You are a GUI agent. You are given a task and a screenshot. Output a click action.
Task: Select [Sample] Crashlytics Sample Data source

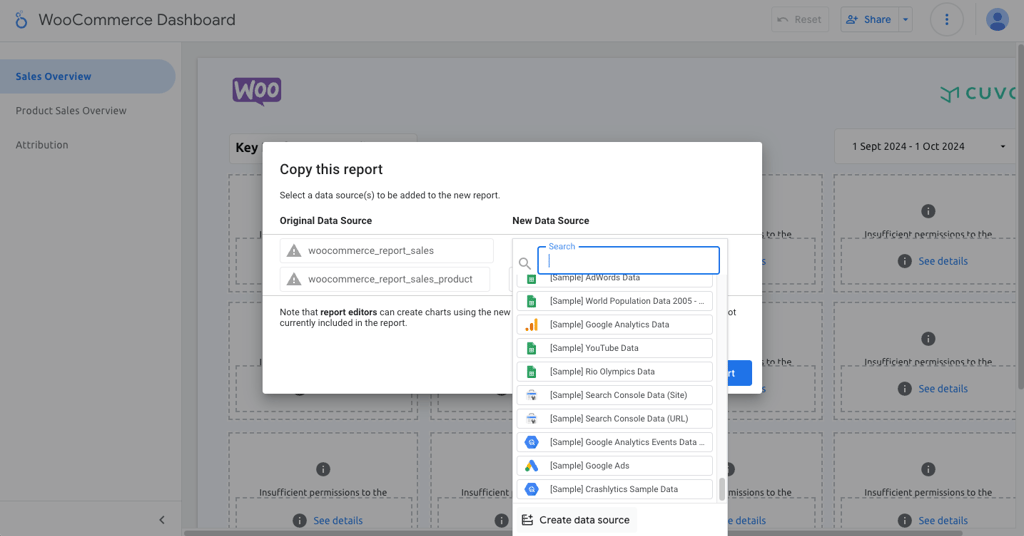[x=615, y=489]
